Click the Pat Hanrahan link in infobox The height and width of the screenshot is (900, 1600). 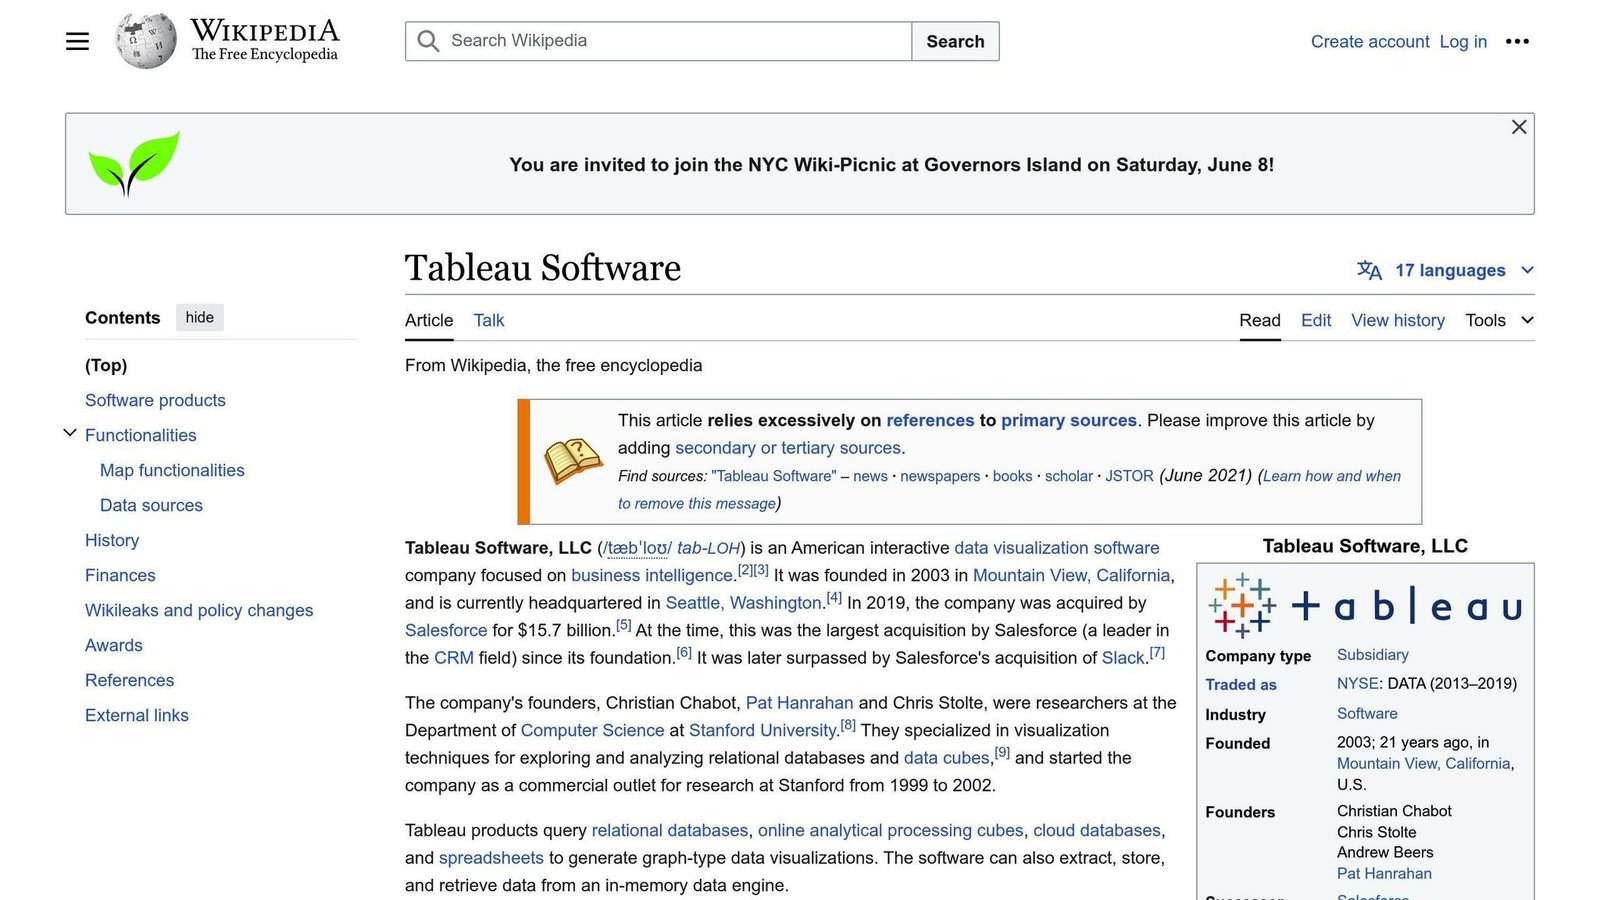[1384, 874]
